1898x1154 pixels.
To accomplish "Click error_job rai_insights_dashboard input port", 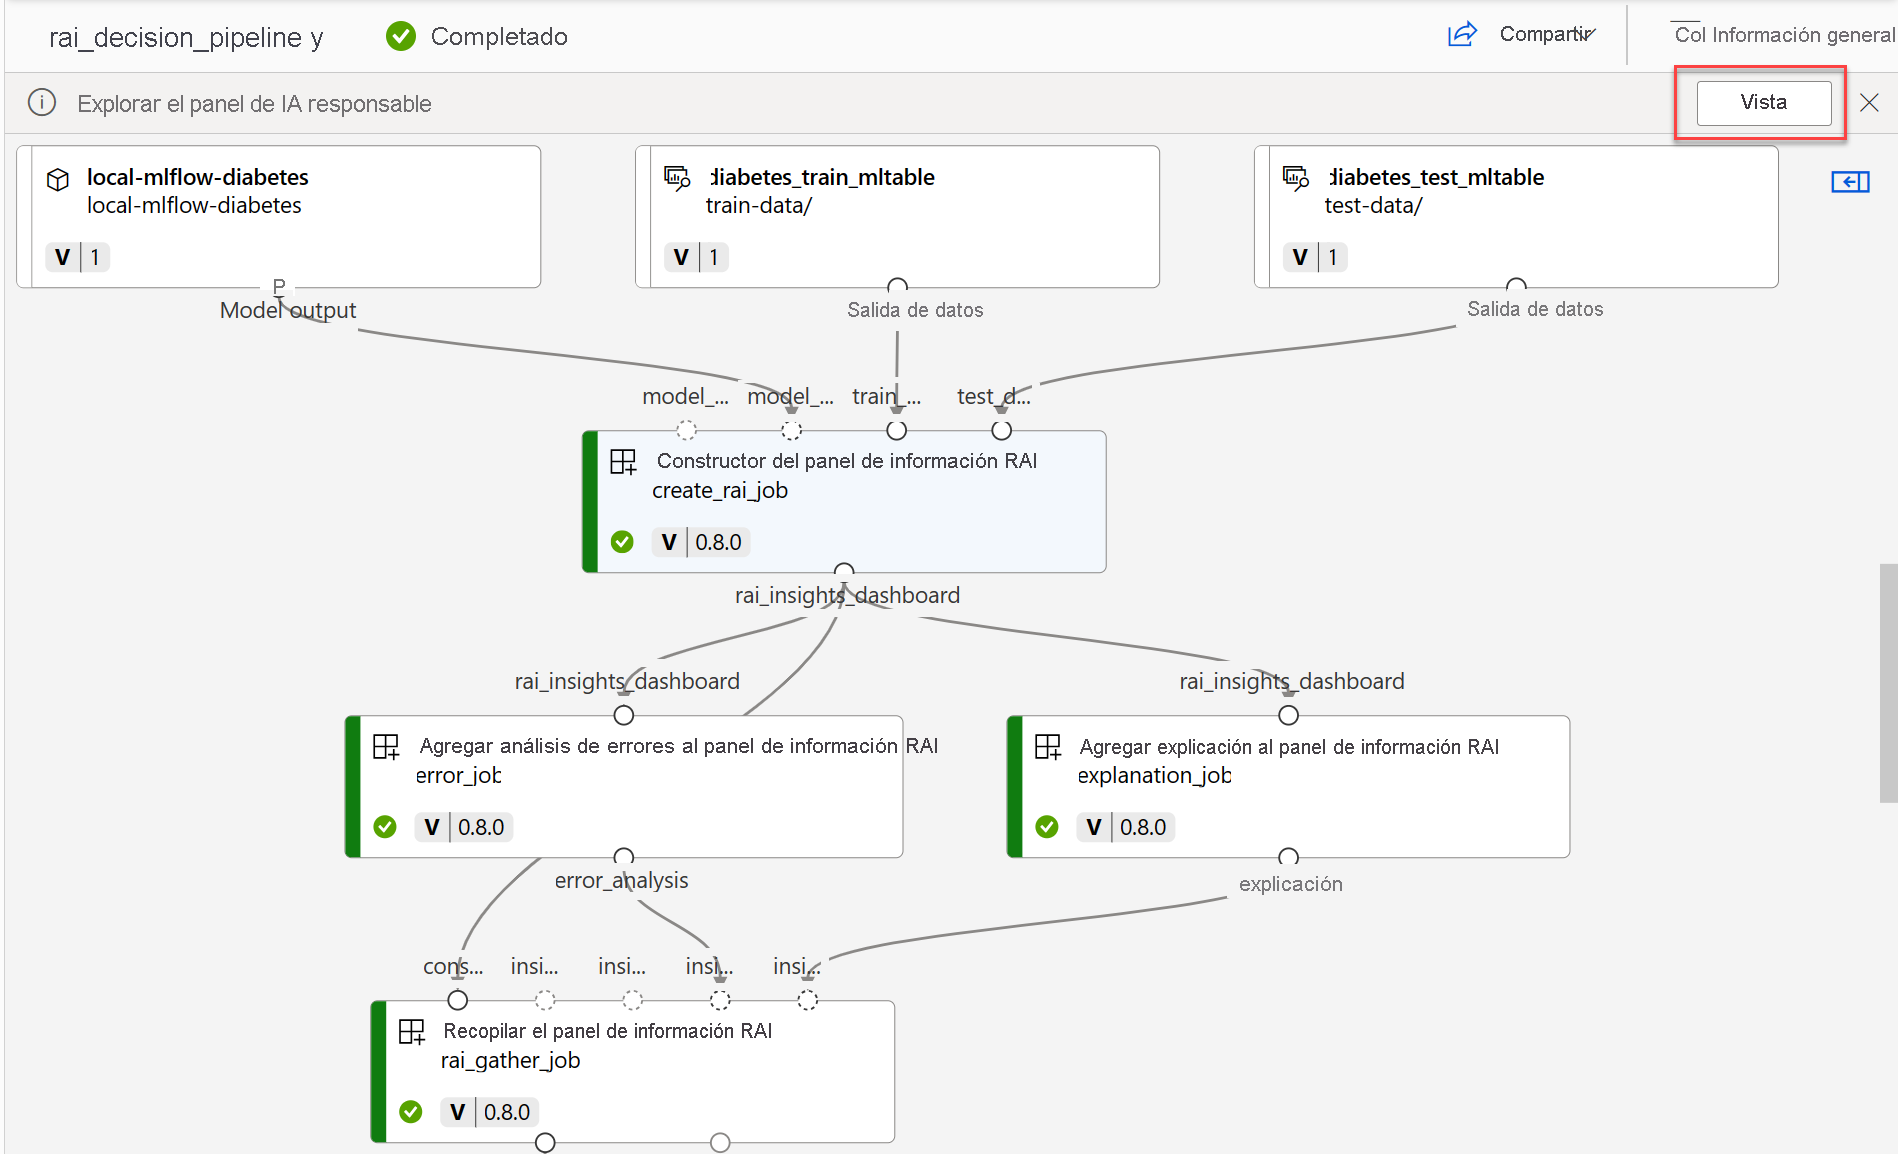I will pos(624,715).
